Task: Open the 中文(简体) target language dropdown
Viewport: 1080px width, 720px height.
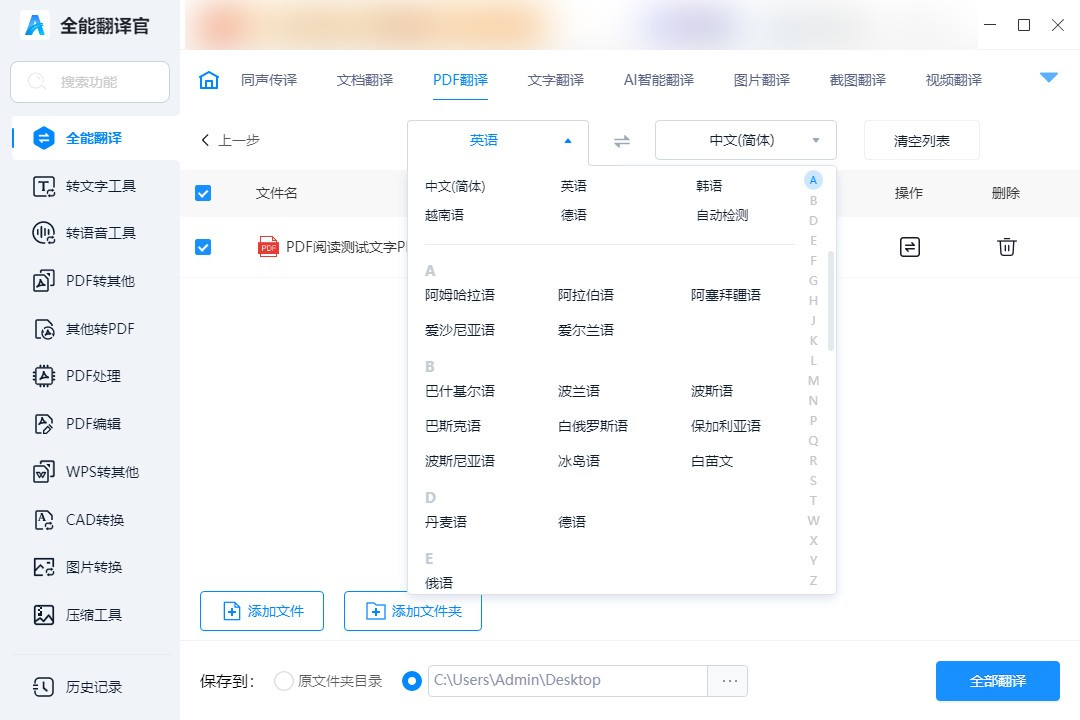Action: [x=745, y=140]
